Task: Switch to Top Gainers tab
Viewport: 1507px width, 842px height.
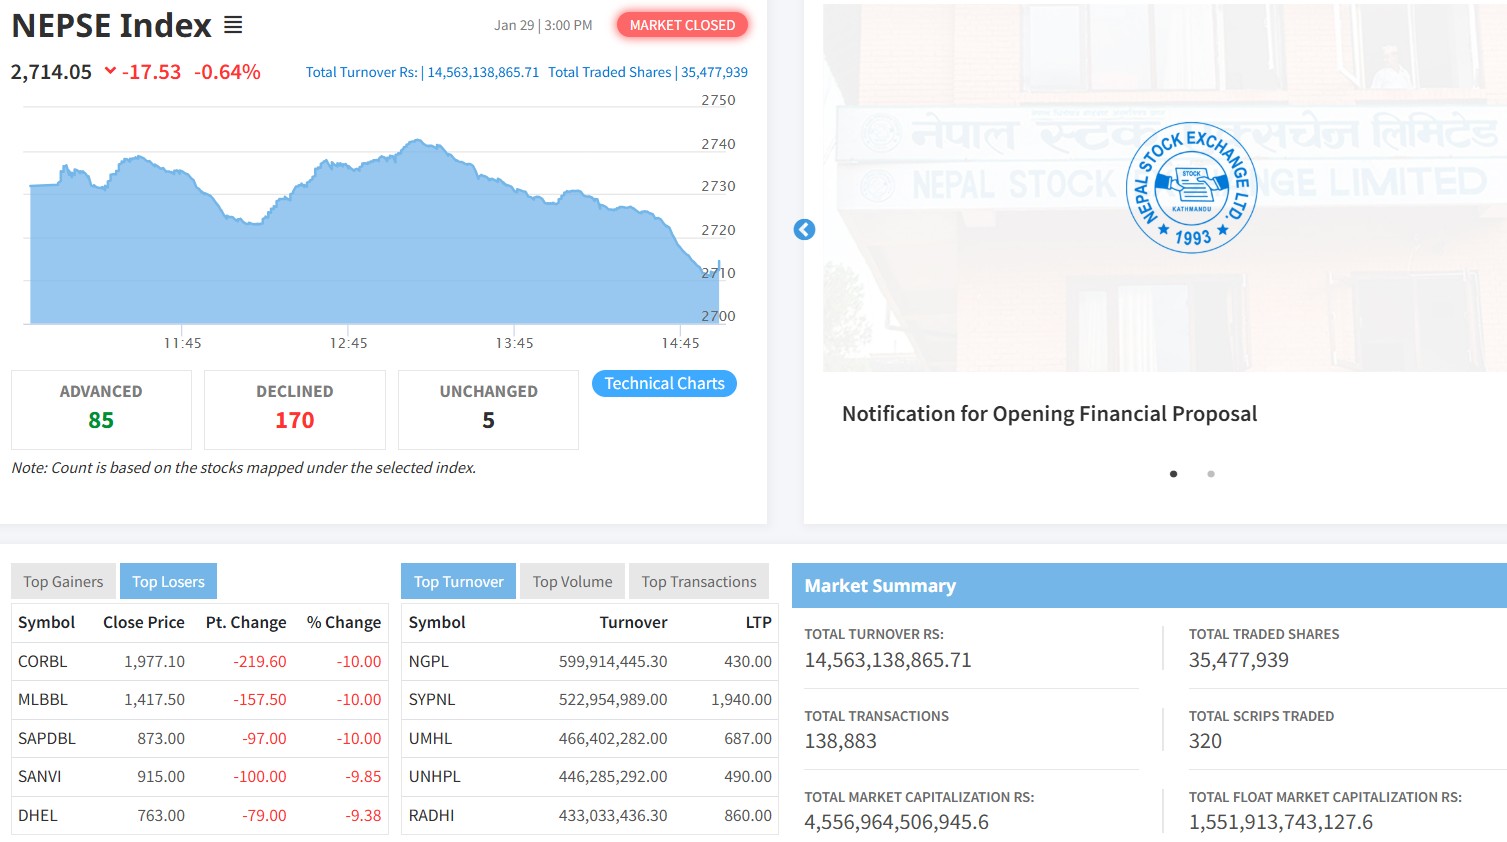Action: tap(63, 582)
